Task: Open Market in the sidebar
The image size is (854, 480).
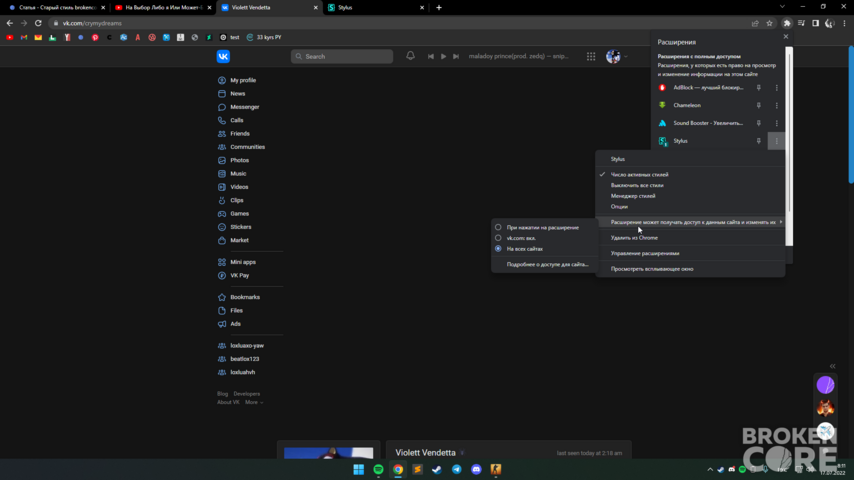Action: tap(239, 240)
